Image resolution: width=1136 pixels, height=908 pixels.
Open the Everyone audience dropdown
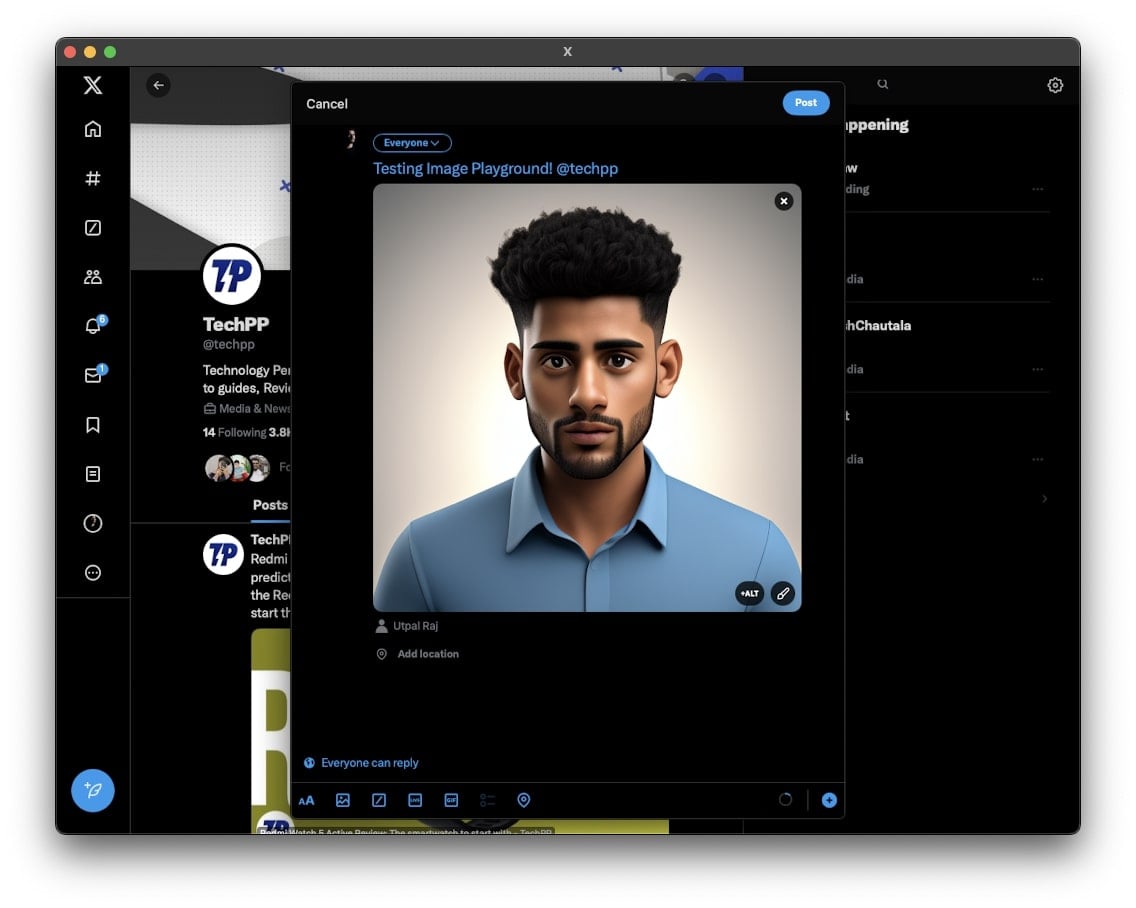click(412, 143)
